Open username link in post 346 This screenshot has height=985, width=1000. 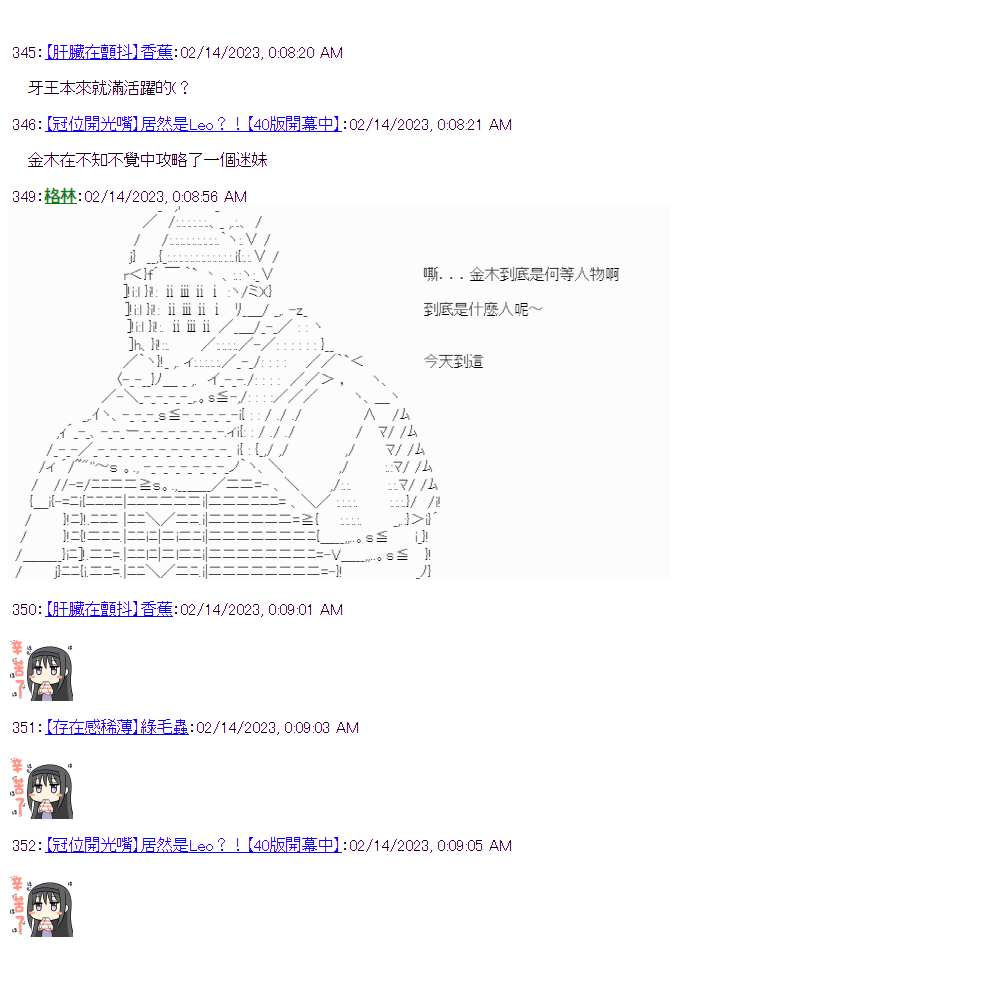[x=193, y=124]
